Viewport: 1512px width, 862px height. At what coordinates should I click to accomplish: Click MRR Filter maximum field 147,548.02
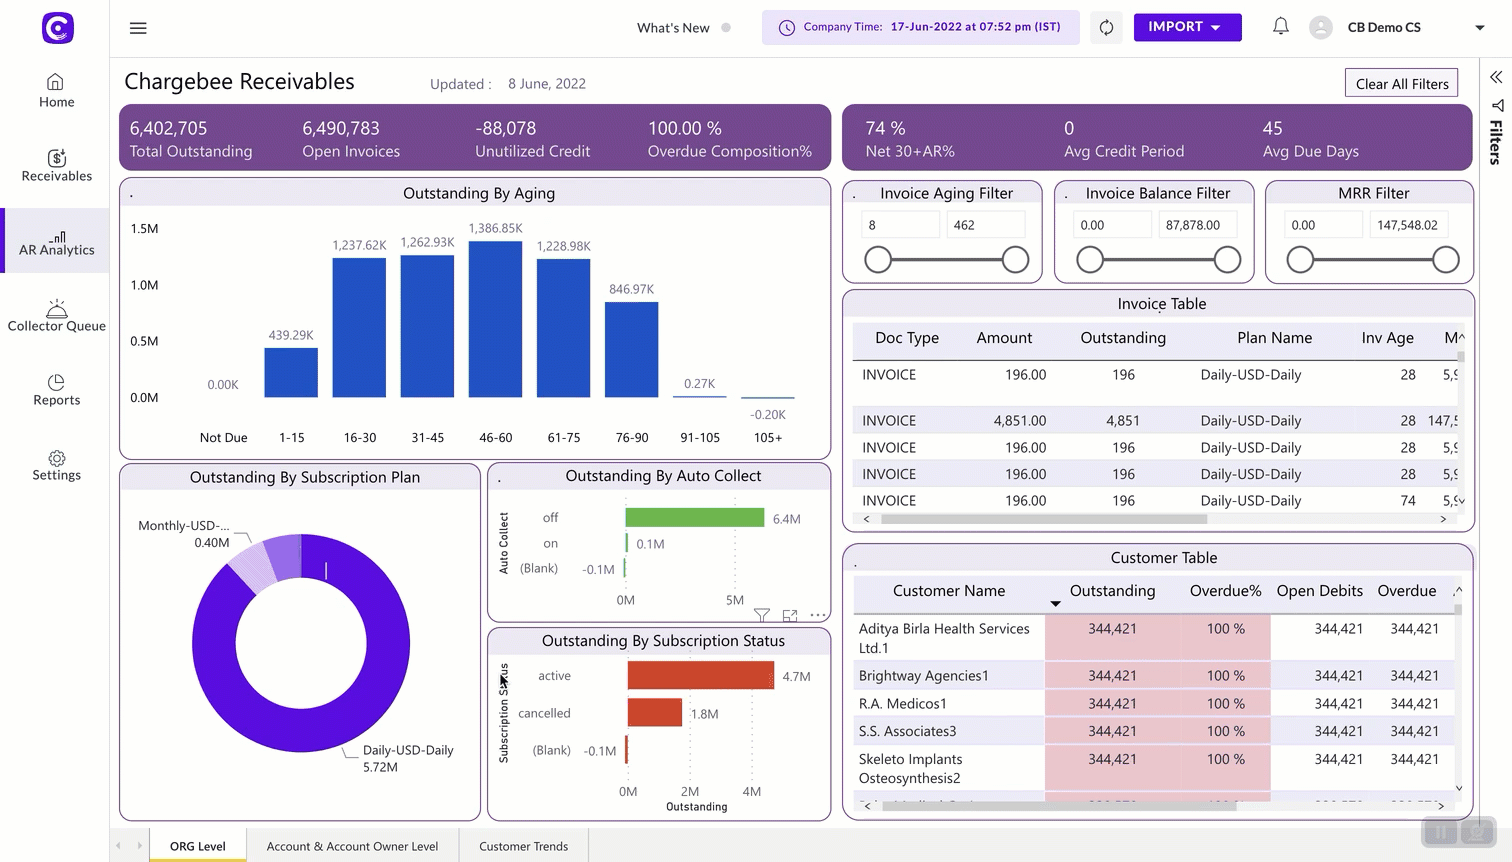click(1409, 225)
